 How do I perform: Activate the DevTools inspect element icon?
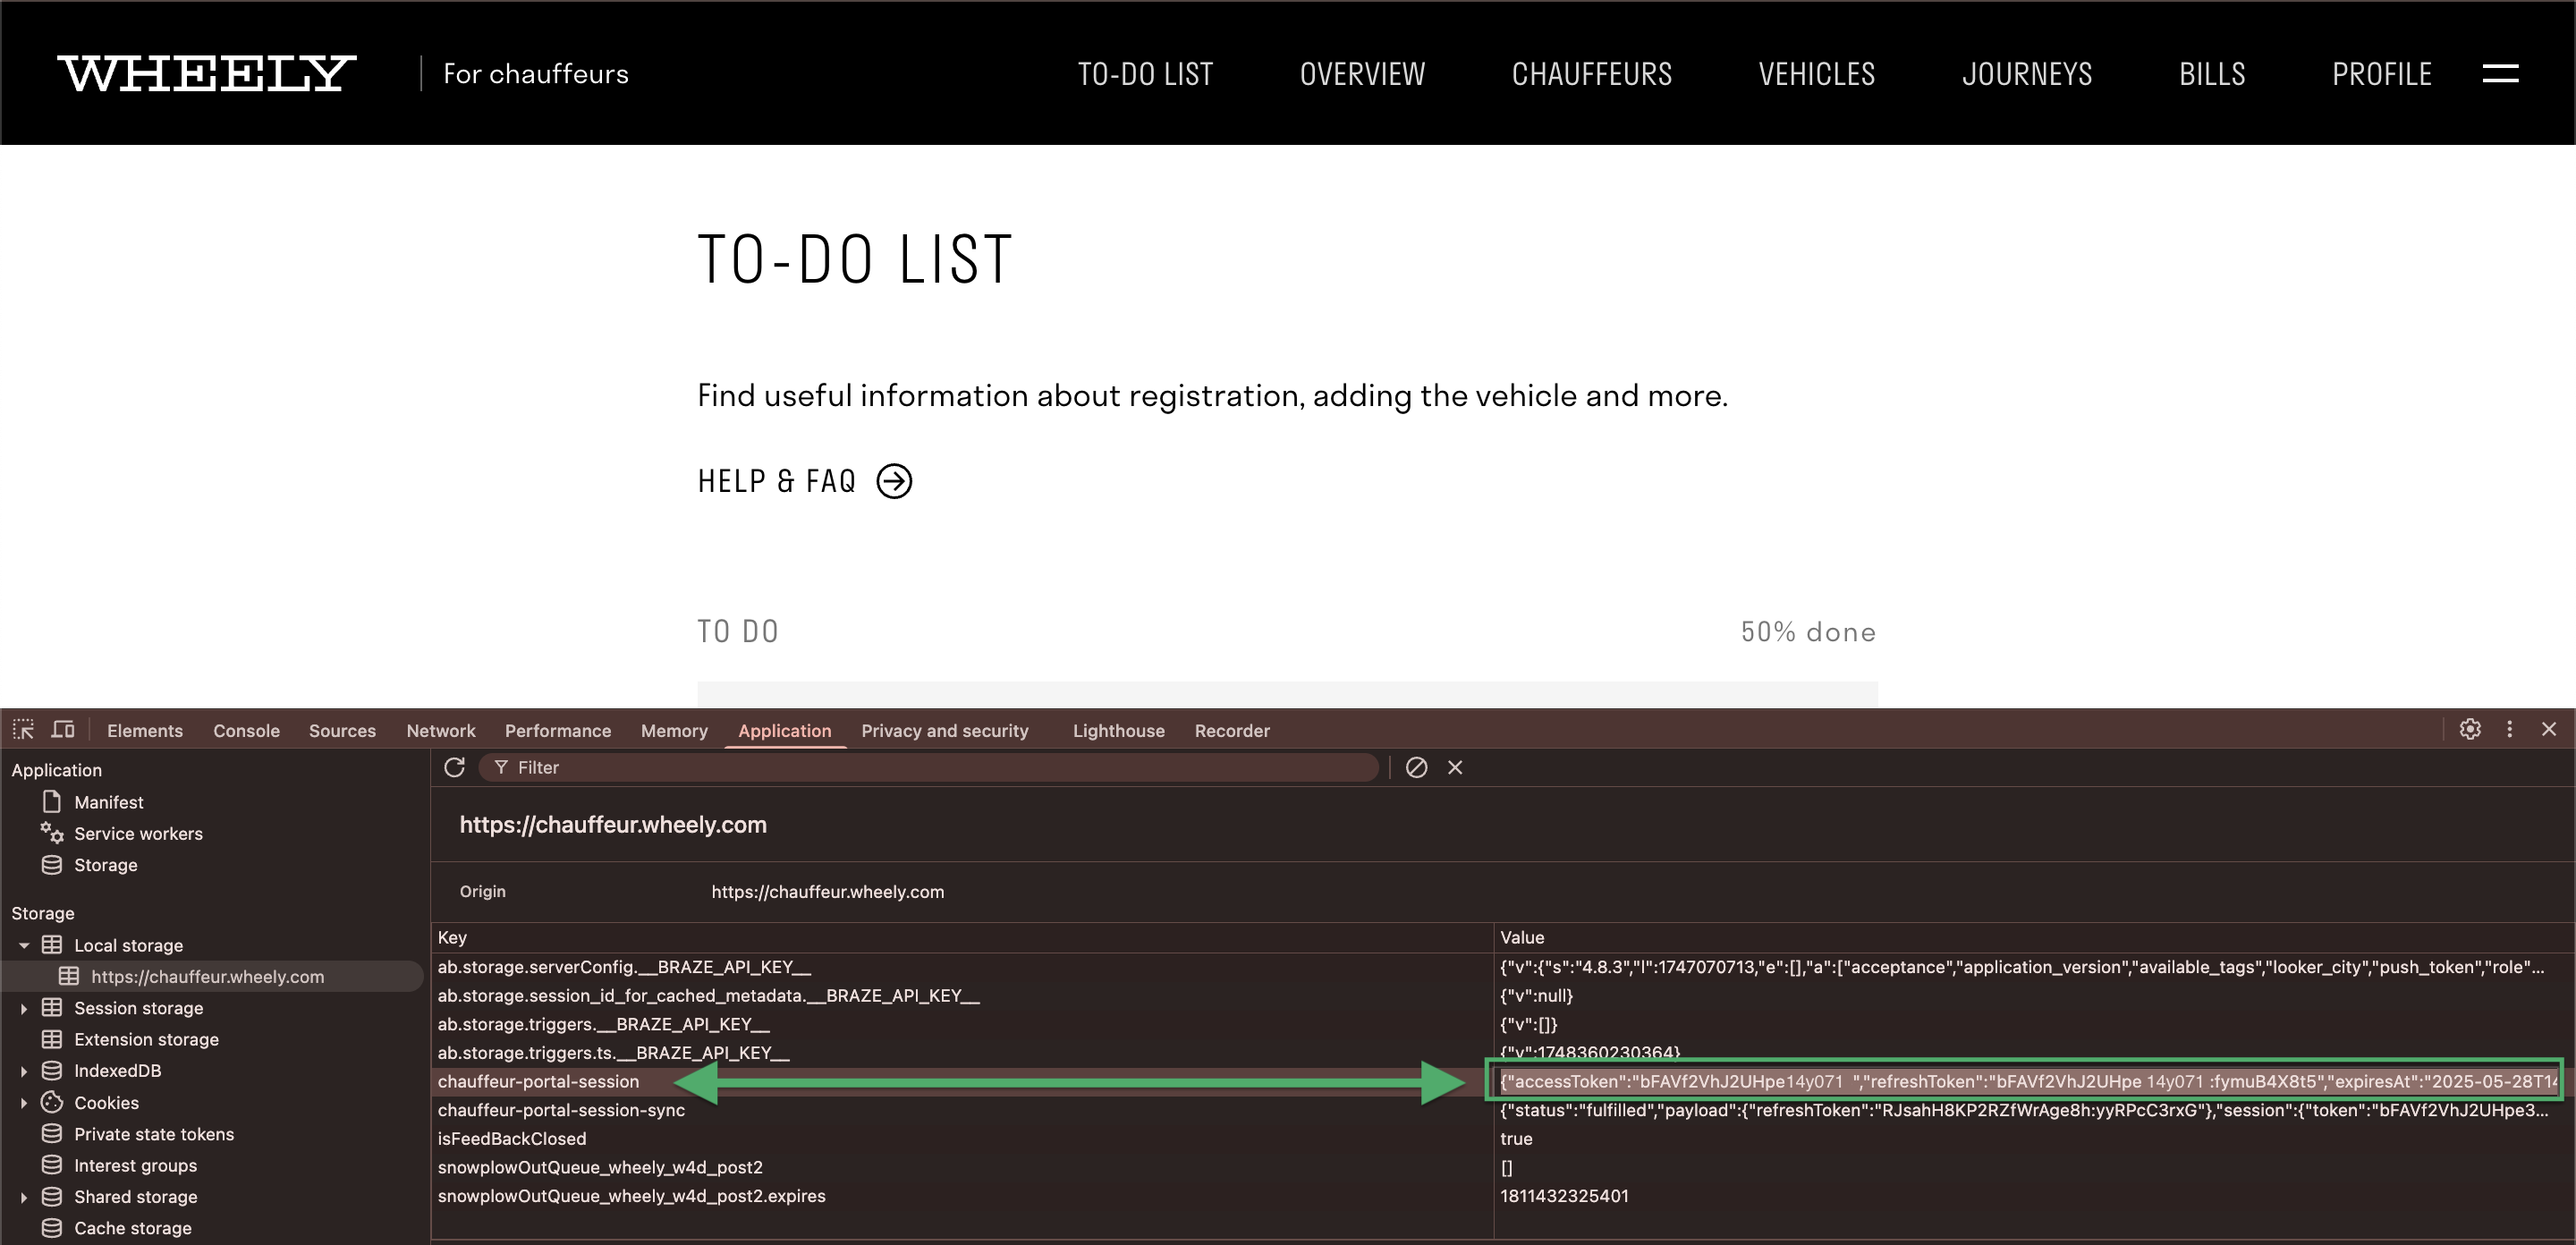pos(23,730)
